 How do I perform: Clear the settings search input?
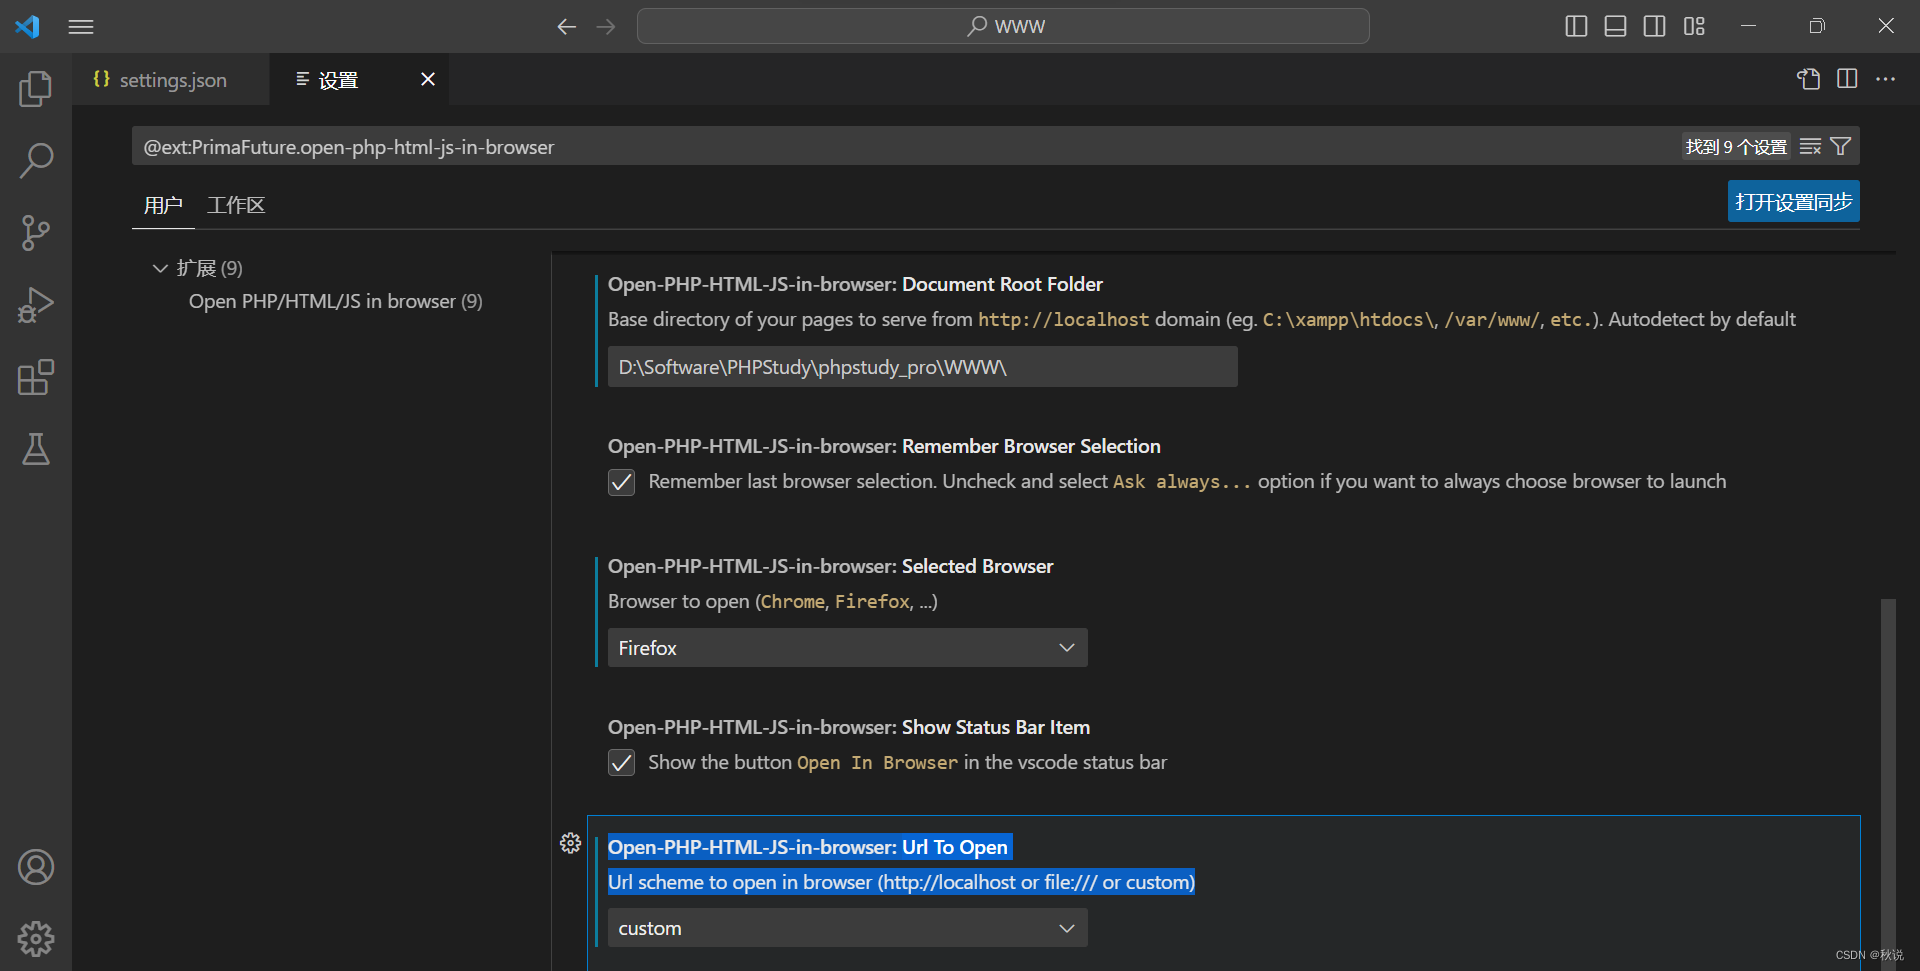click(1810, 147)
